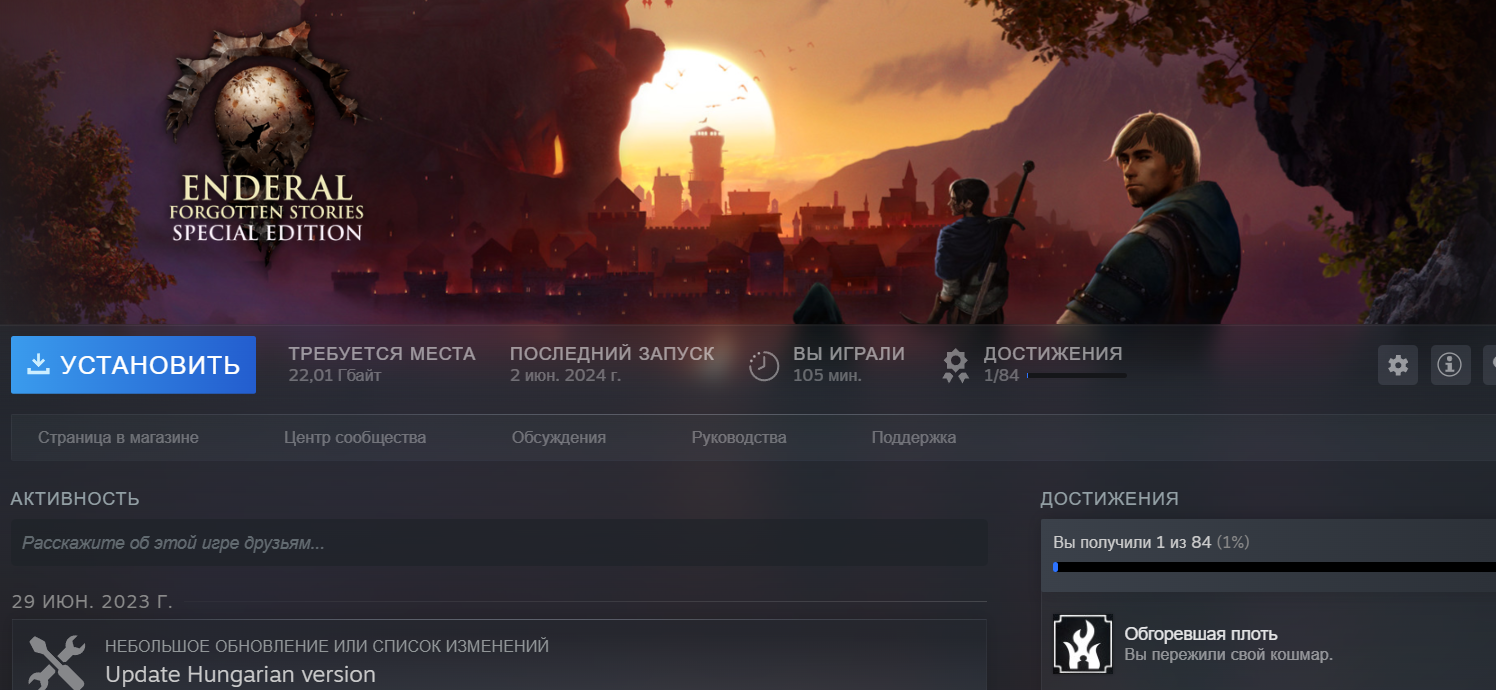The width and height of the screenshot is (1496, 690).
Task: Click Небольшое обновление или список изменений label
Action: (327, 647)
